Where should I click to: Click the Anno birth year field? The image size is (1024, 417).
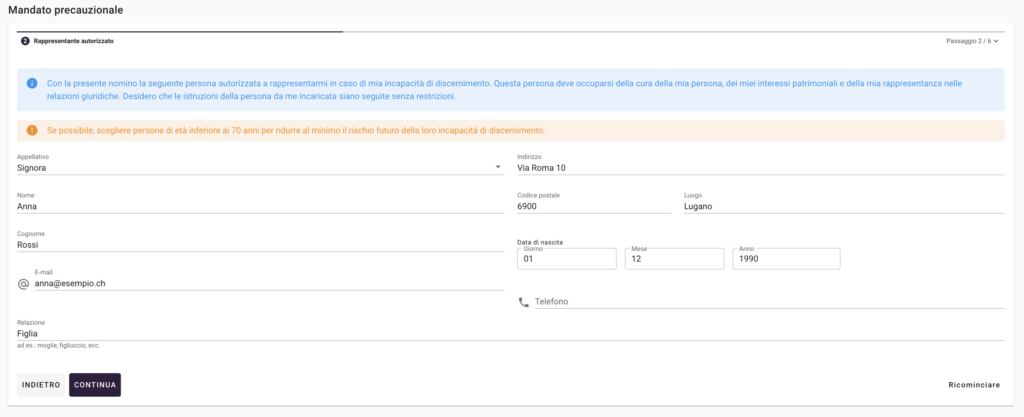coord(785,259)
